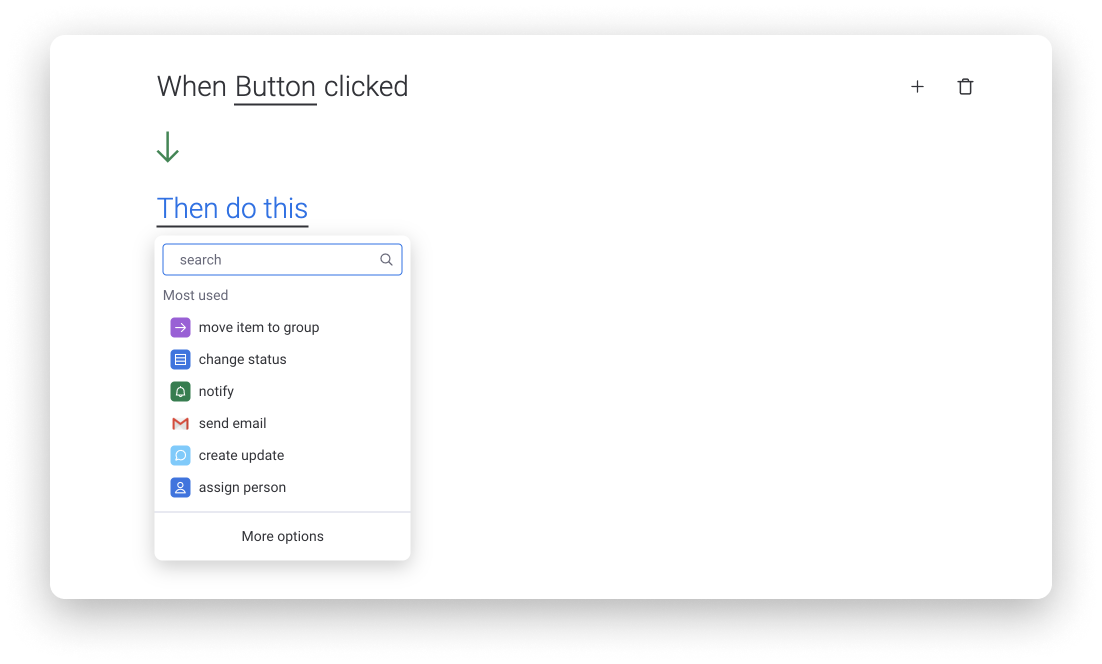Screen dimensions: 1102x664
Task: Pick the "notify" text option
Action: tap(216, 391)
